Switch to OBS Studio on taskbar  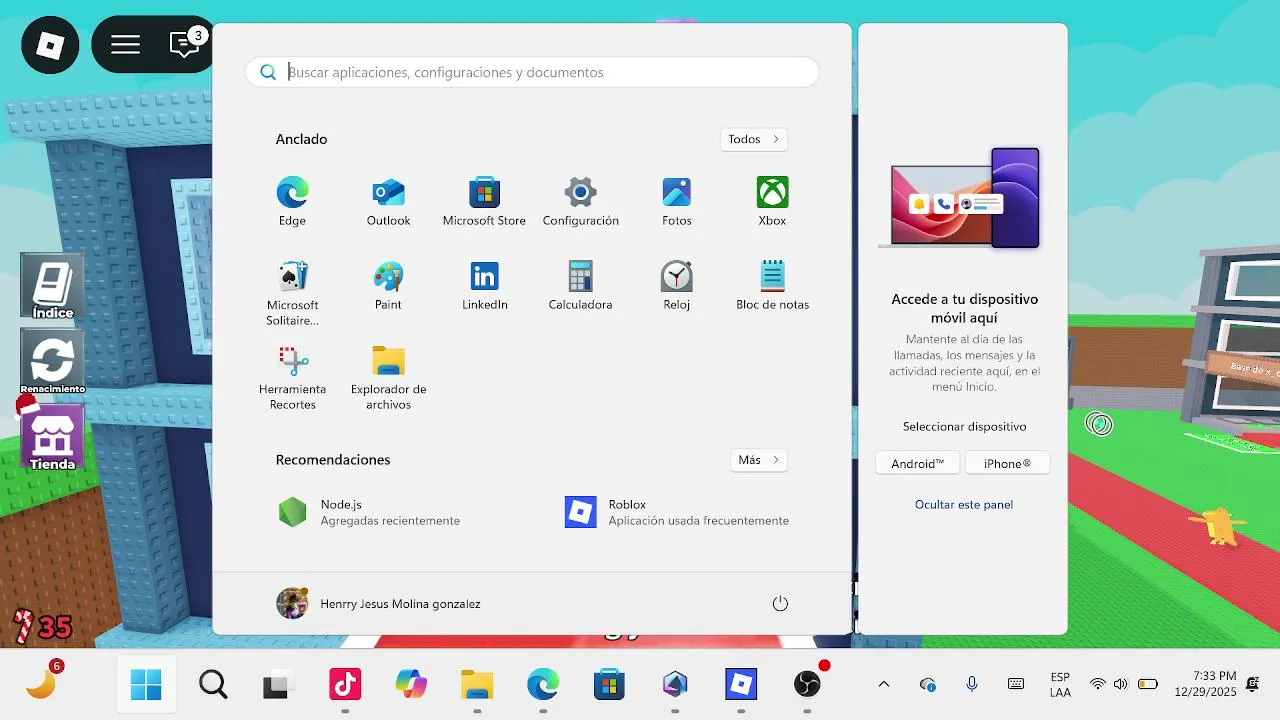pos(807,684)
